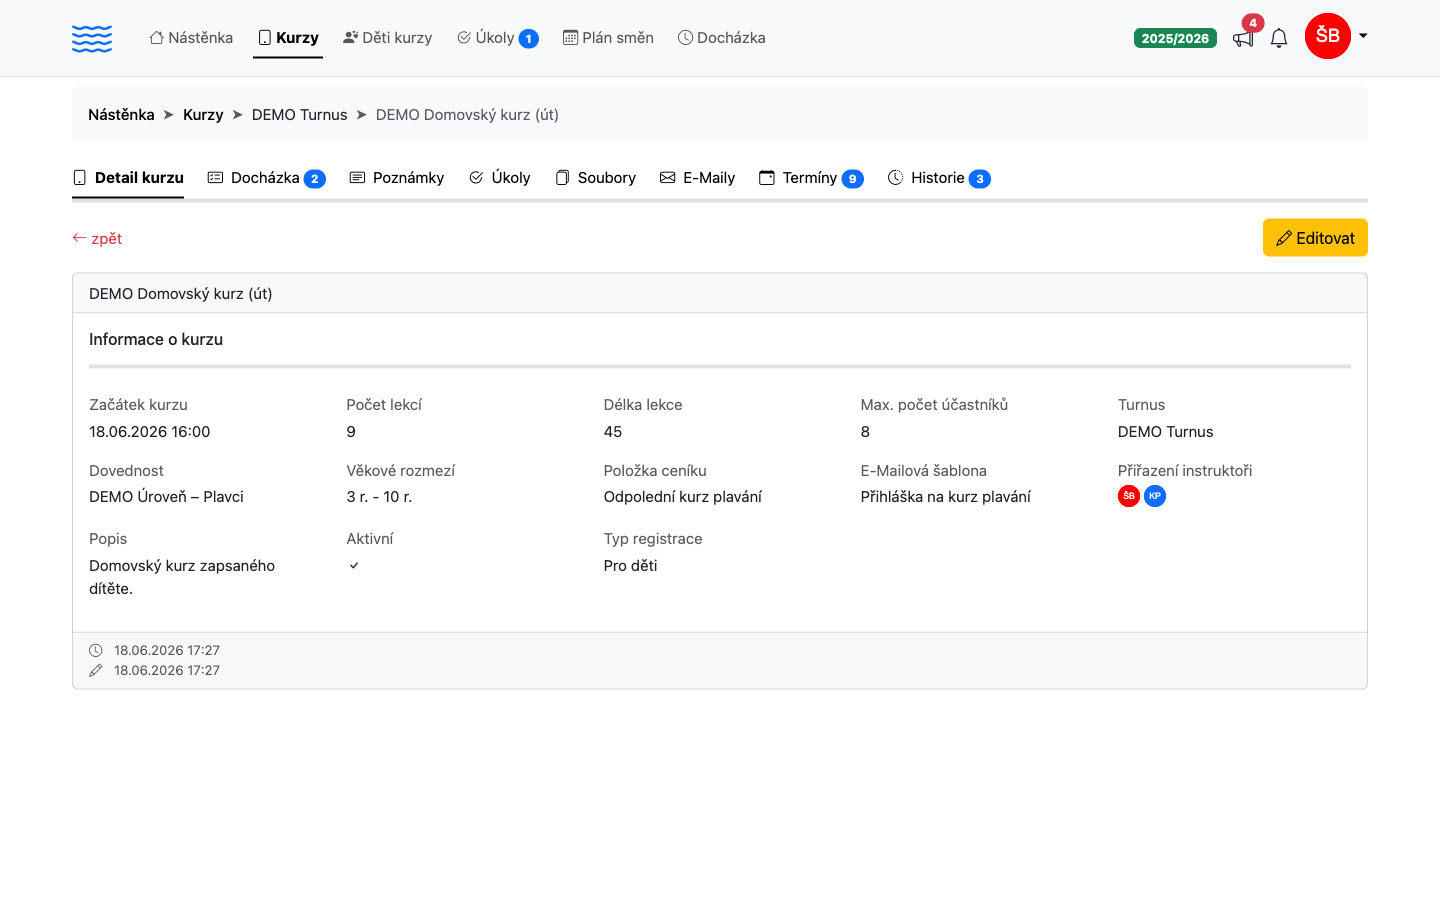The image size is (1440, 900).
Task: Switch to the Termíny tab
Action: (811, 178)
